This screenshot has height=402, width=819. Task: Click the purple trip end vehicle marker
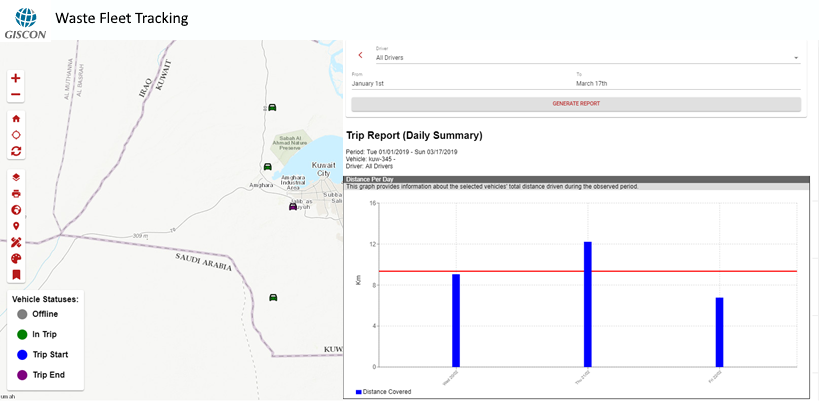pos(293,207)
